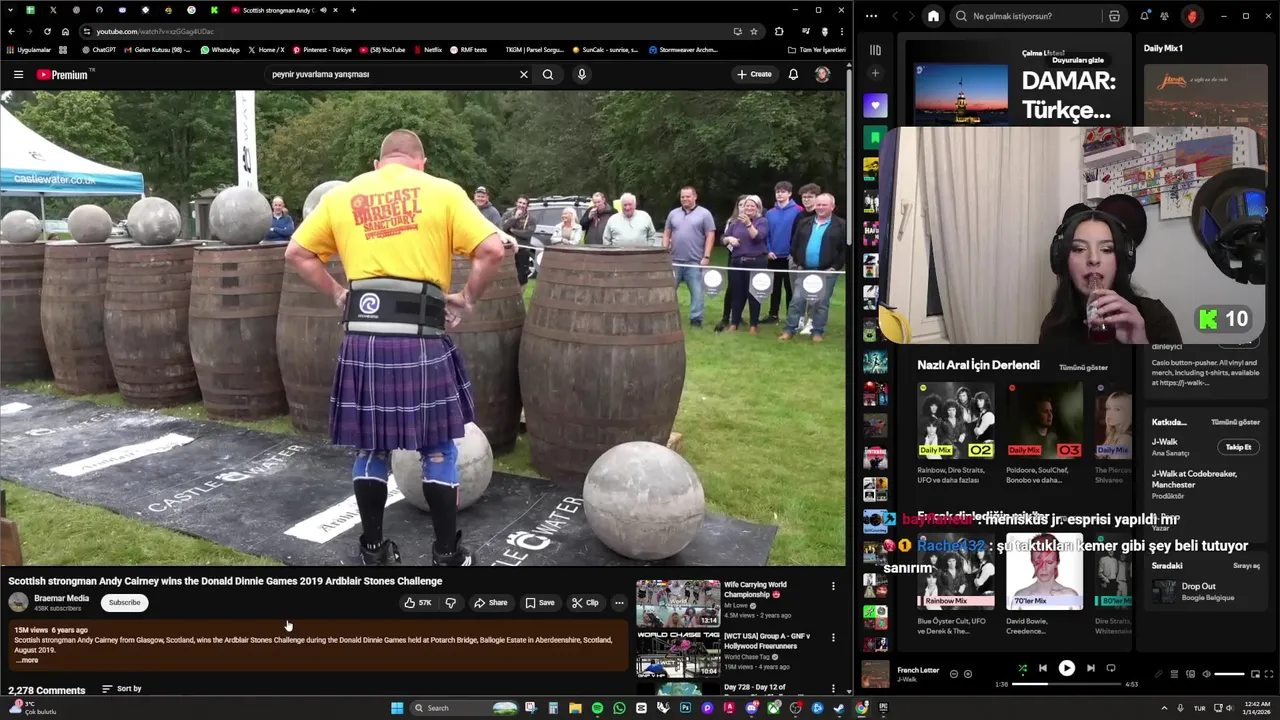The height and width of the screenshot is (720, 1280).
Task: Open Uygulamalar apps shortcut
Action: (x=29, y=49)
